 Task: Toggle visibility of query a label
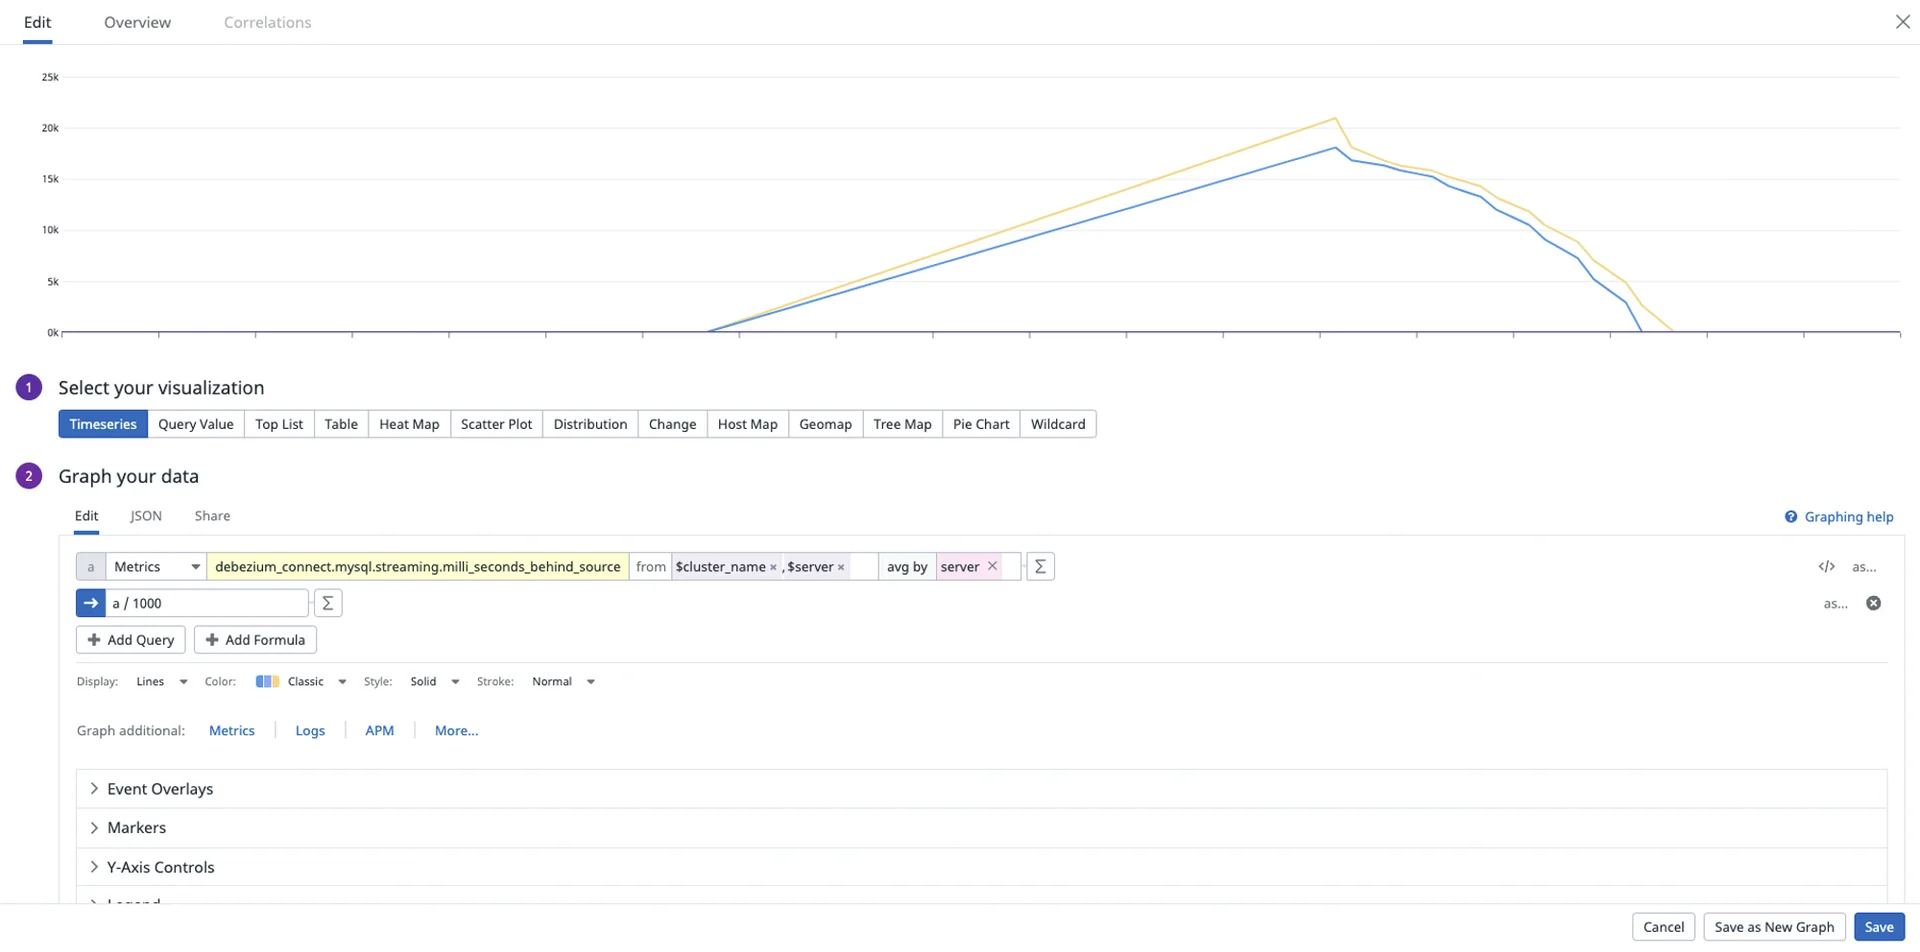click(91, 567)
